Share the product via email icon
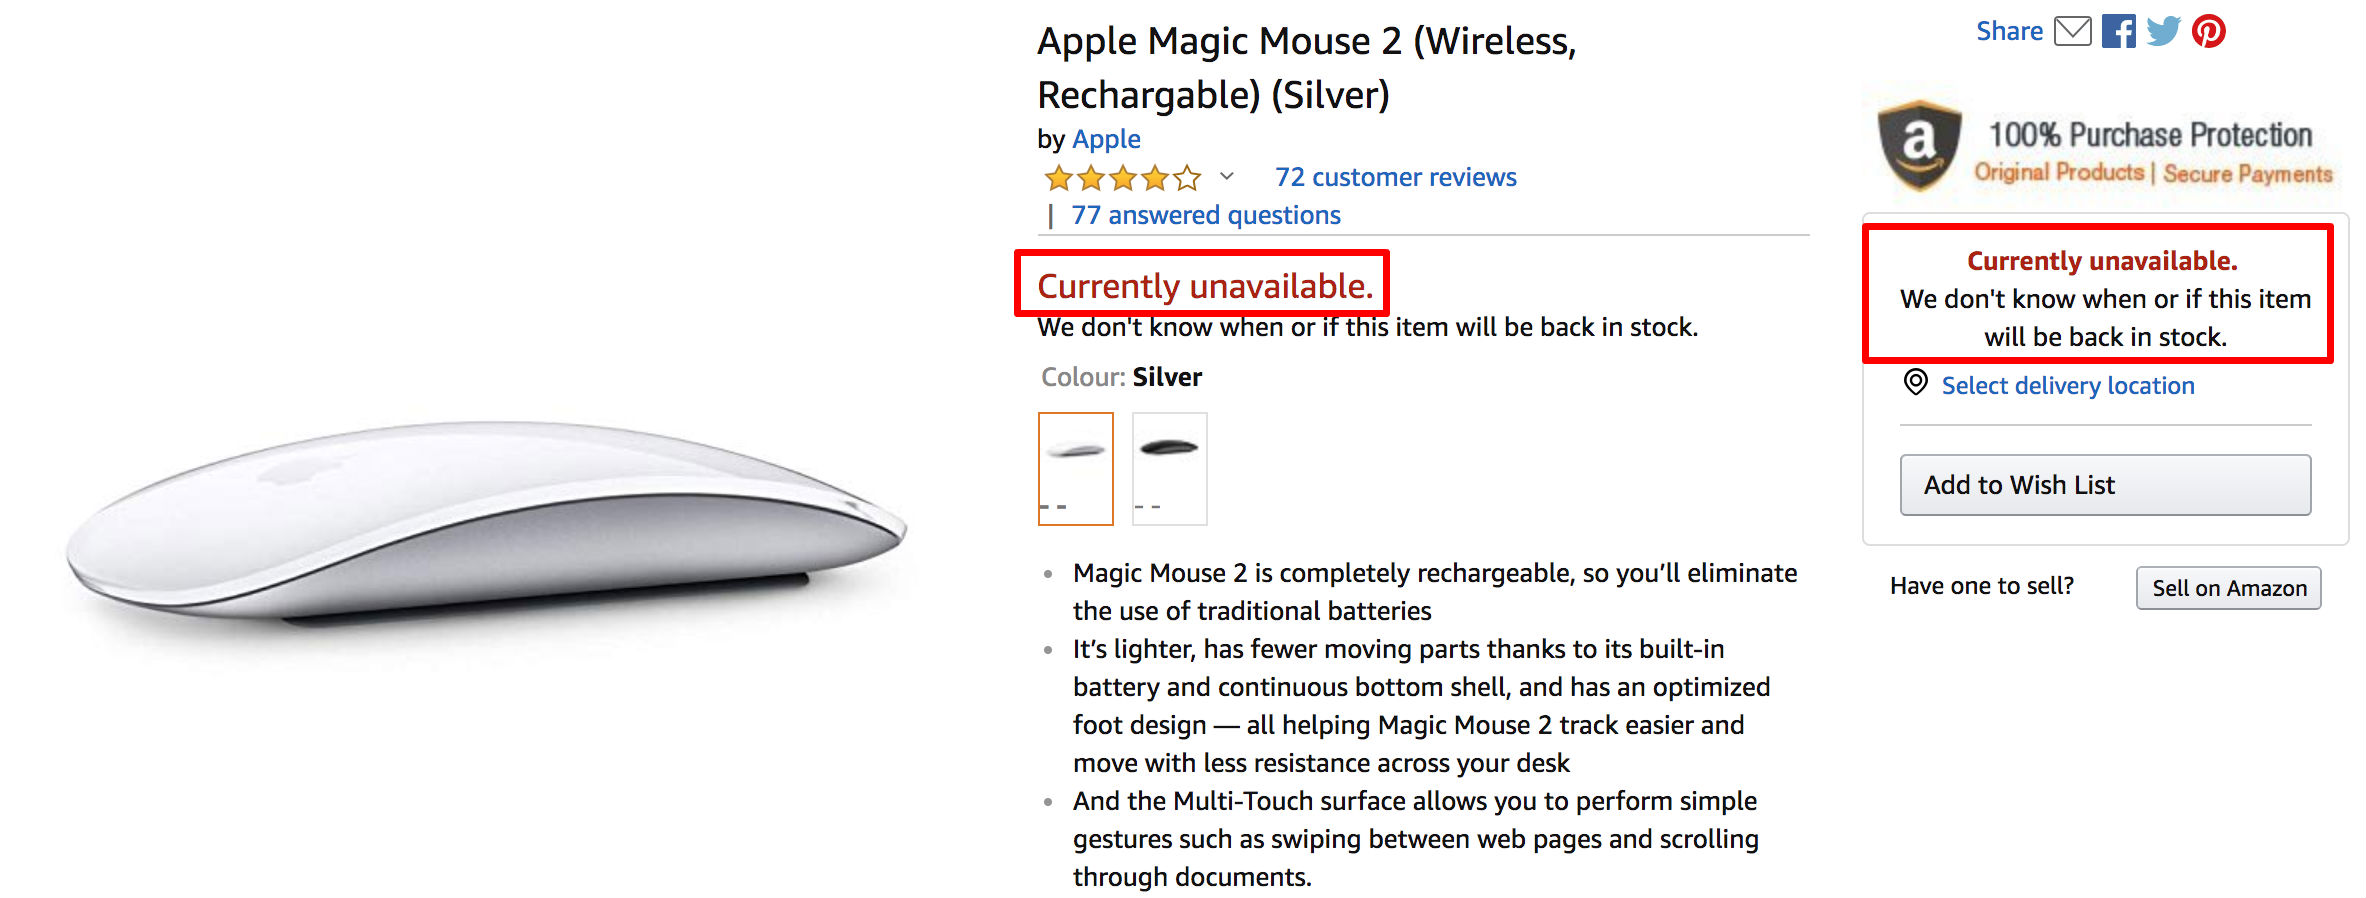2366x898 pixels. click(2074, 31)
